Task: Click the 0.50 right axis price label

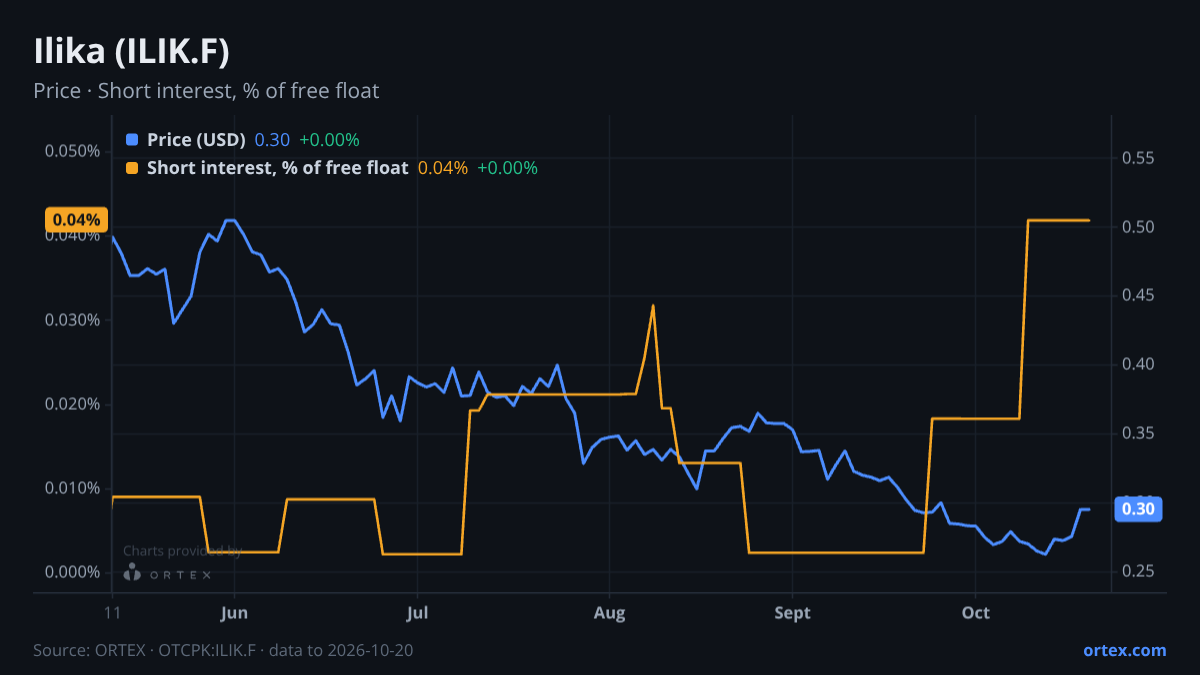Action: [x=1138, y=227]
